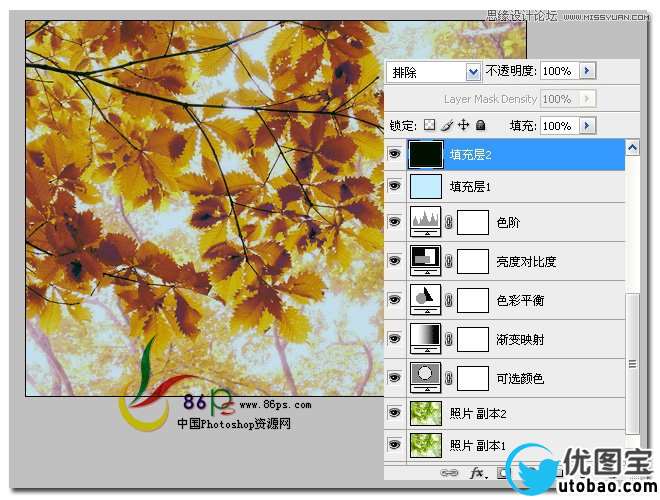
Task: Click the 不透明度 opacity value field
Action: coord(560,71)
